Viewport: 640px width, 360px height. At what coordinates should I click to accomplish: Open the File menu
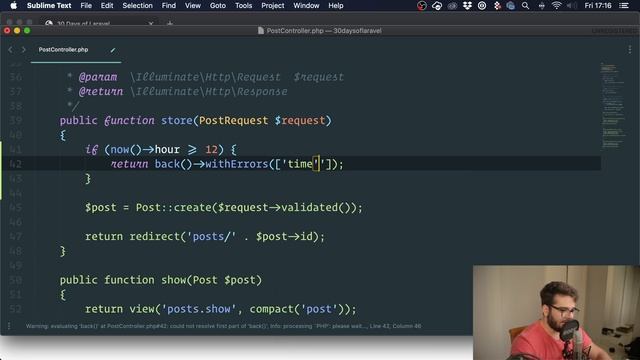[86, 6]
